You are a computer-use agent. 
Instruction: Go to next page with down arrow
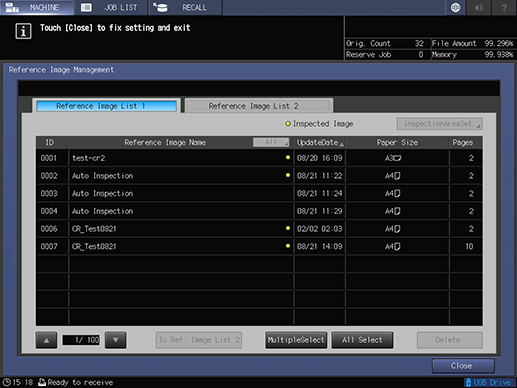(115, 340)
